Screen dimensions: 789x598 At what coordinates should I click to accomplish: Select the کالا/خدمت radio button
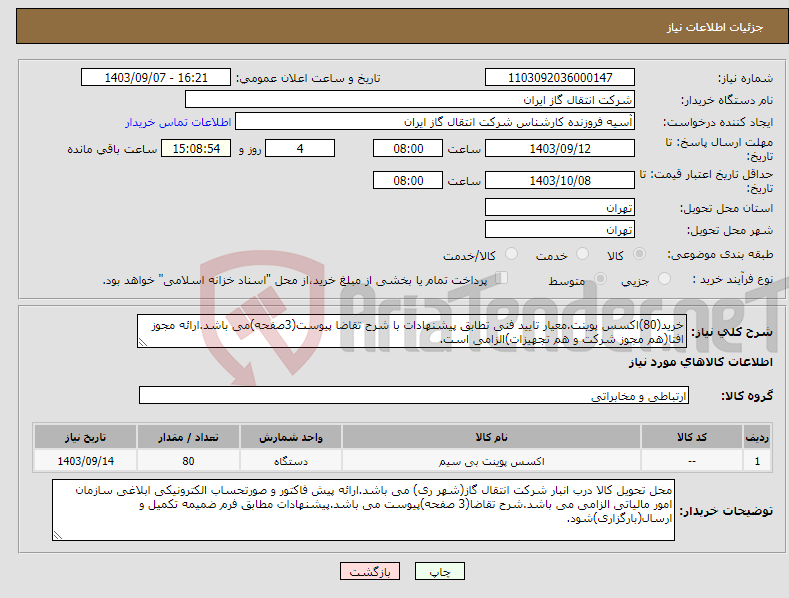pos(511,254)
